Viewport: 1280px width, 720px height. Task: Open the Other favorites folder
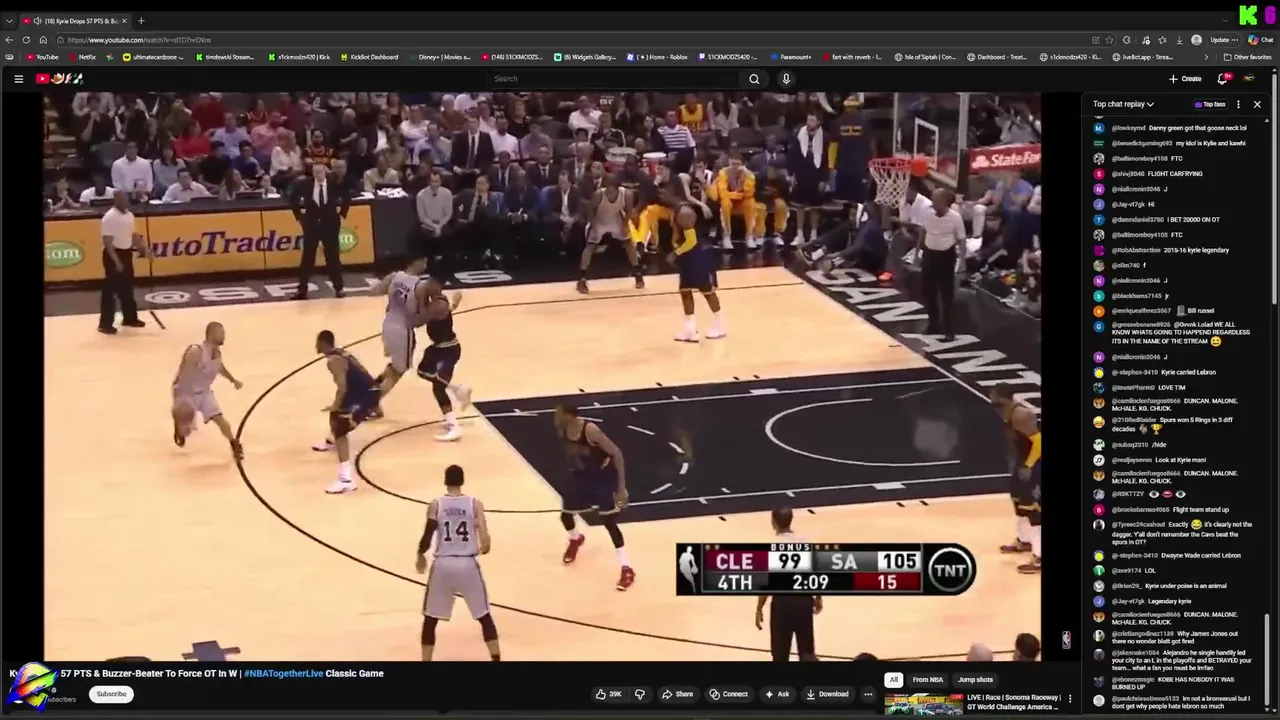pyautogui.click(x=1248, y=57)
